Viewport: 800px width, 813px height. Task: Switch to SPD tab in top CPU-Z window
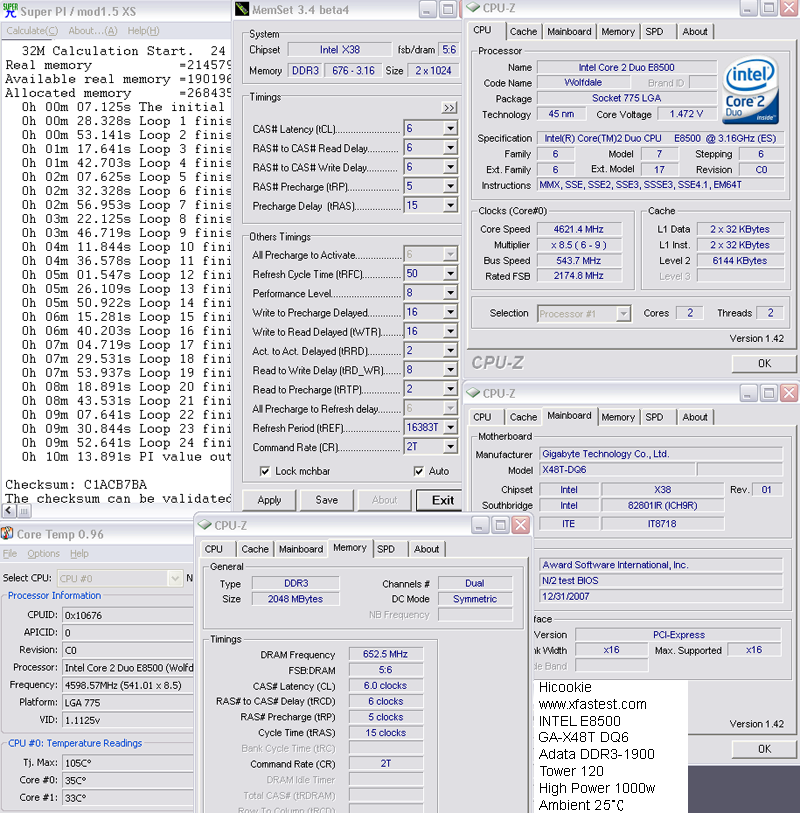[x=654, y=32]
